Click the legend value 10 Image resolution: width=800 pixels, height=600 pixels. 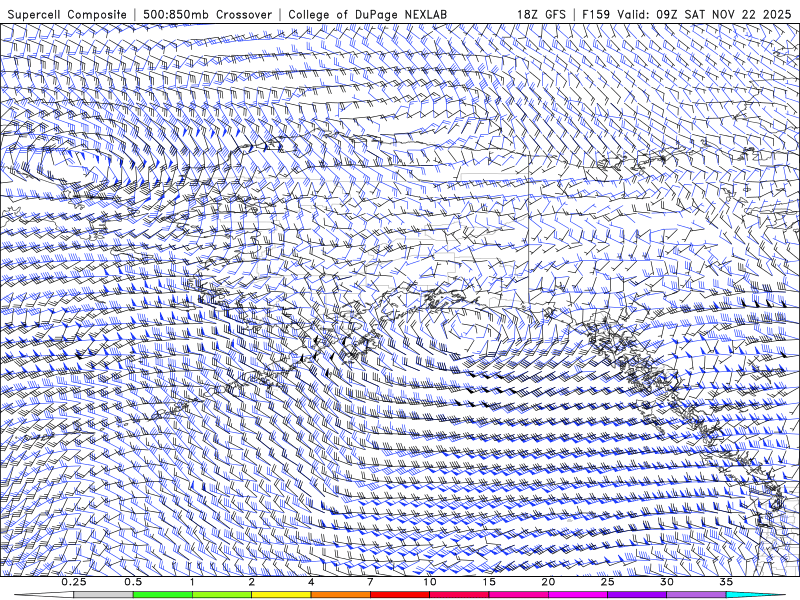[x=430, y=582]
